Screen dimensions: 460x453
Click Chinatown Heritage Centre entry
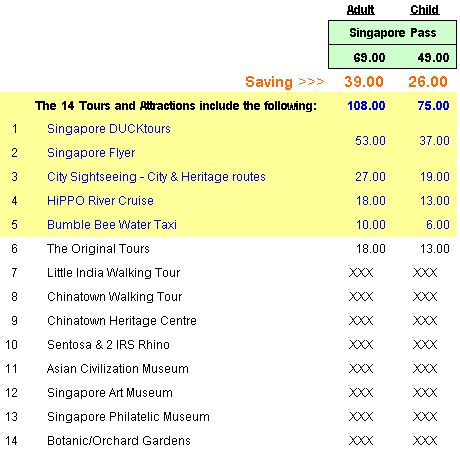pyautogui.click(x=122, y=321)
